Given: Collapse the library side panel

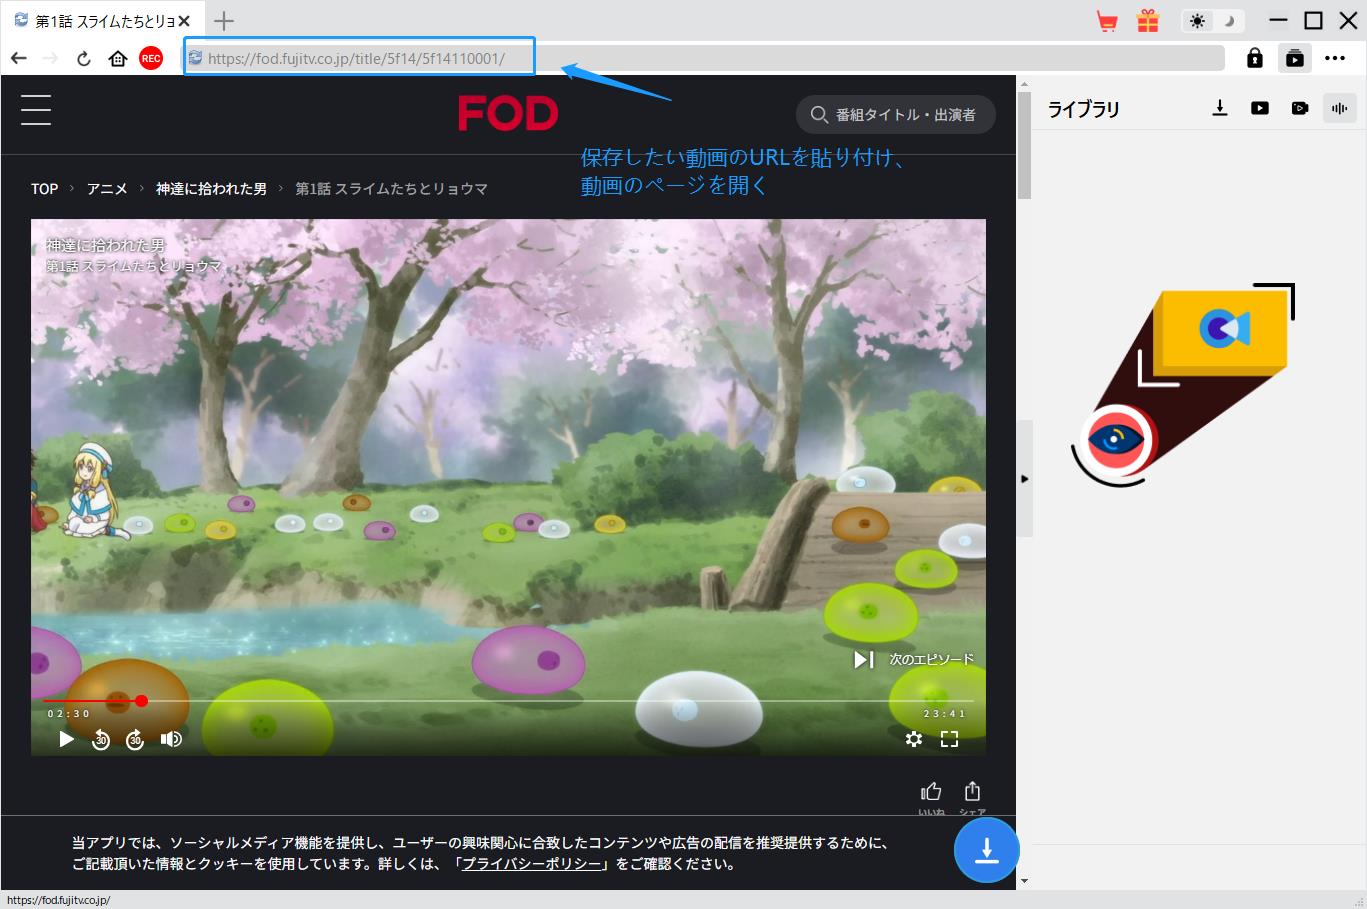Looking at the screenshot, I should point(1024,479).
